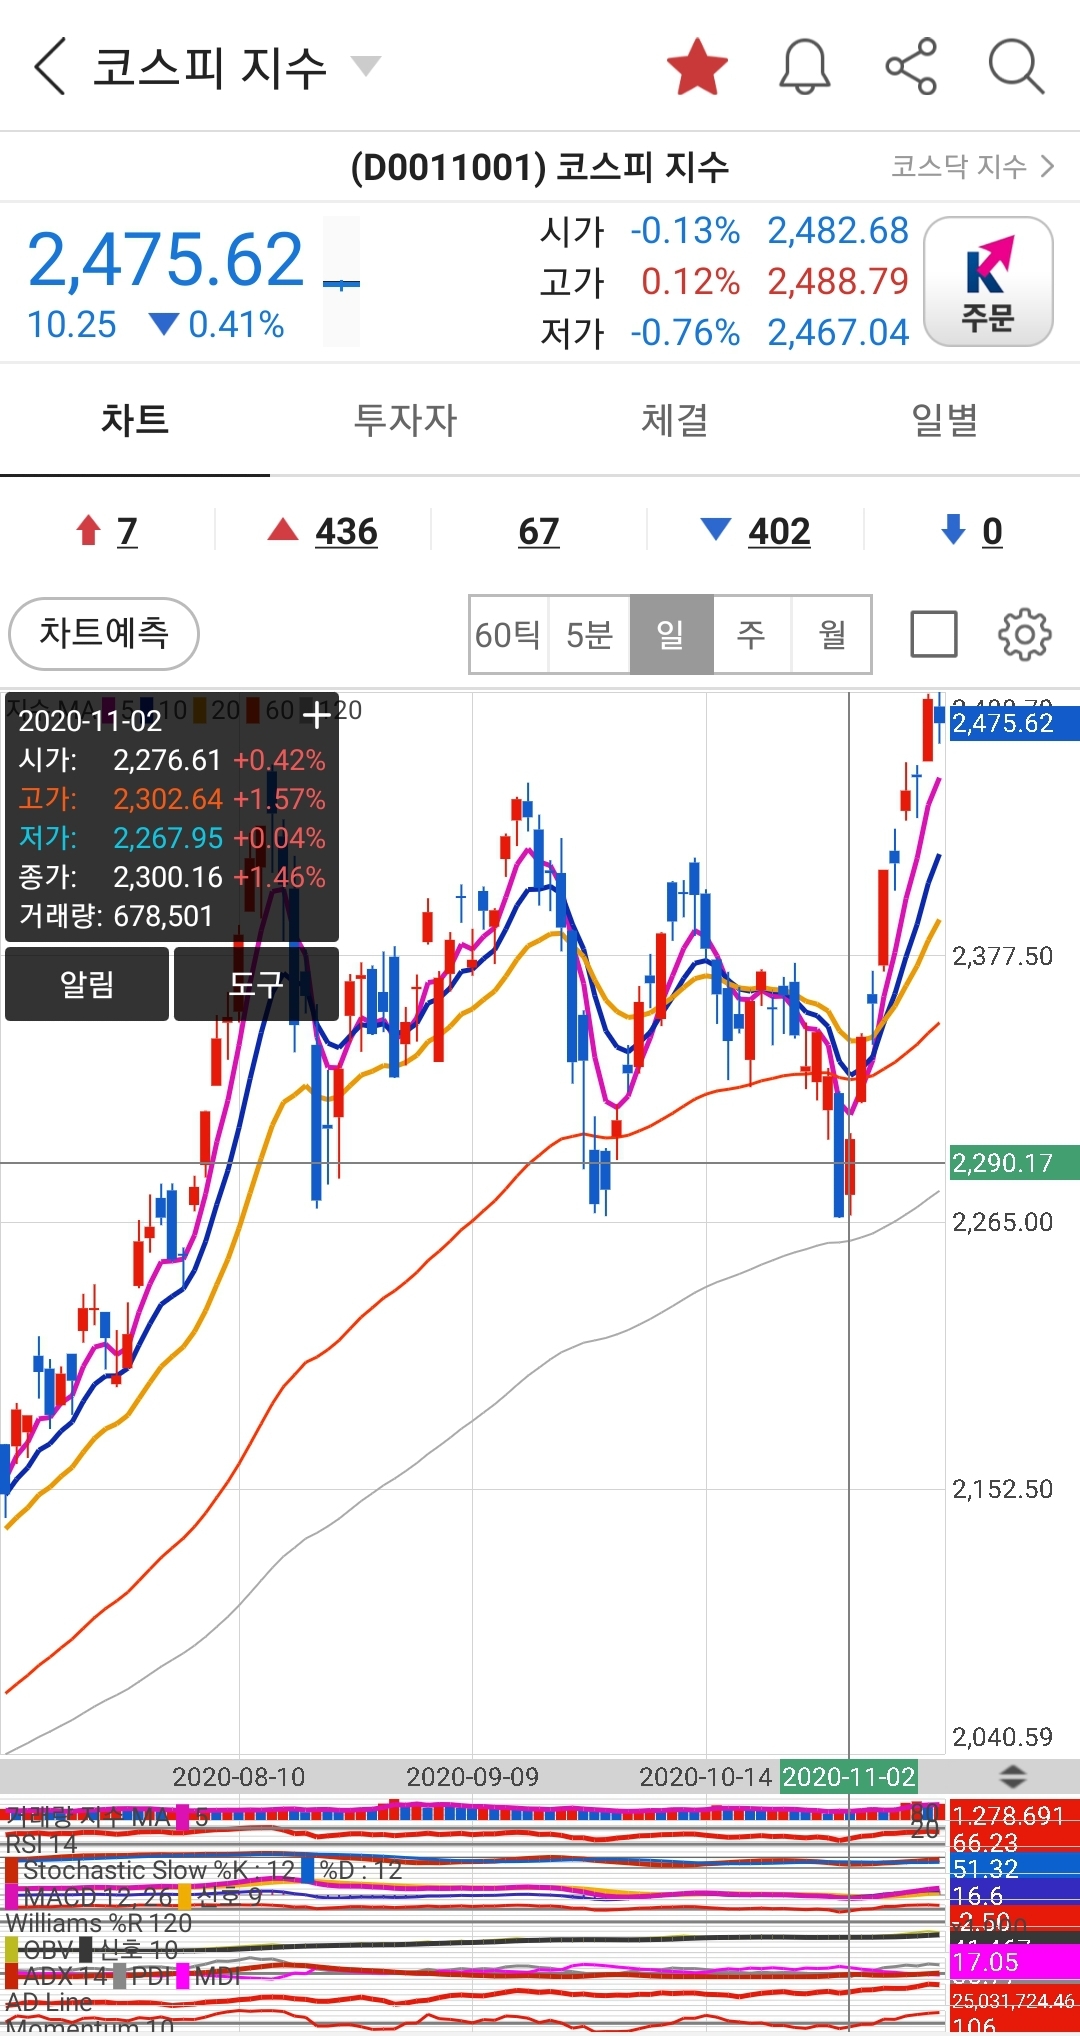The height and width of the screenshot is (2036, 1080).
Task: Tap the 2020-10-14 date axis label
Action: pyautogui.click(x=706, y=1776)
